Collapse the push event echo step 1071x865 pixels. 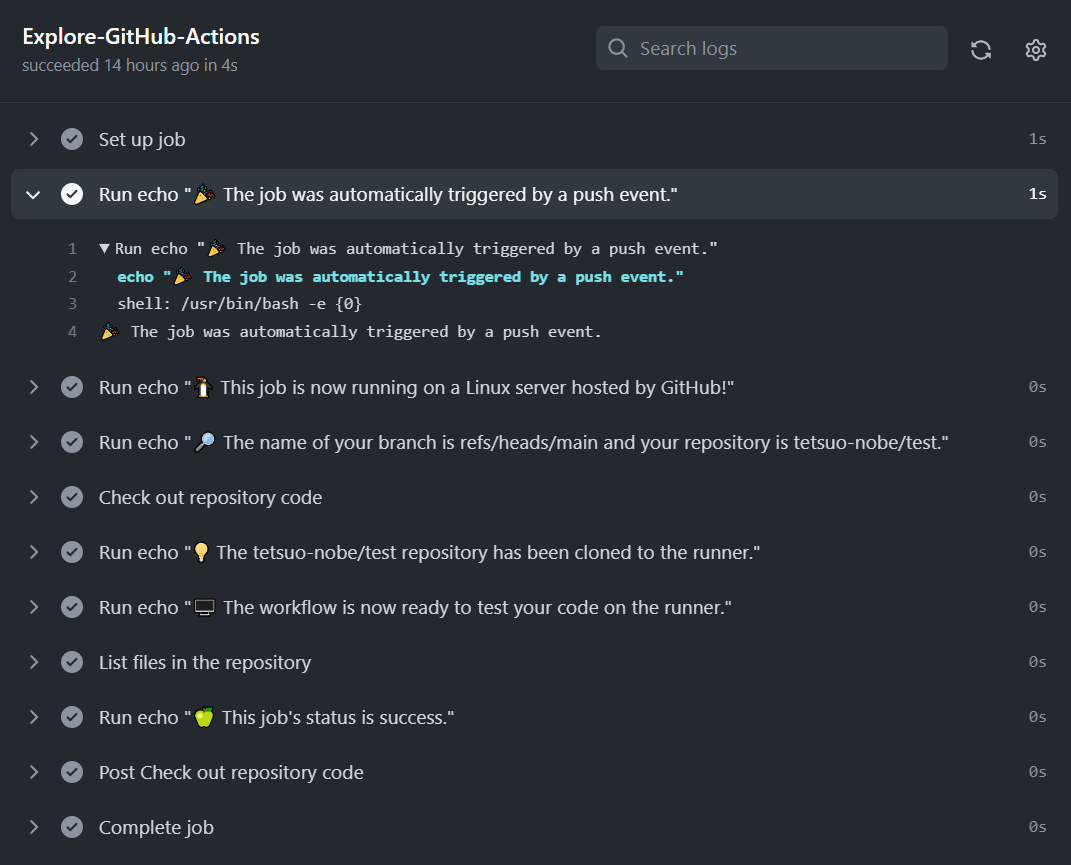click(x=34, y=194)
